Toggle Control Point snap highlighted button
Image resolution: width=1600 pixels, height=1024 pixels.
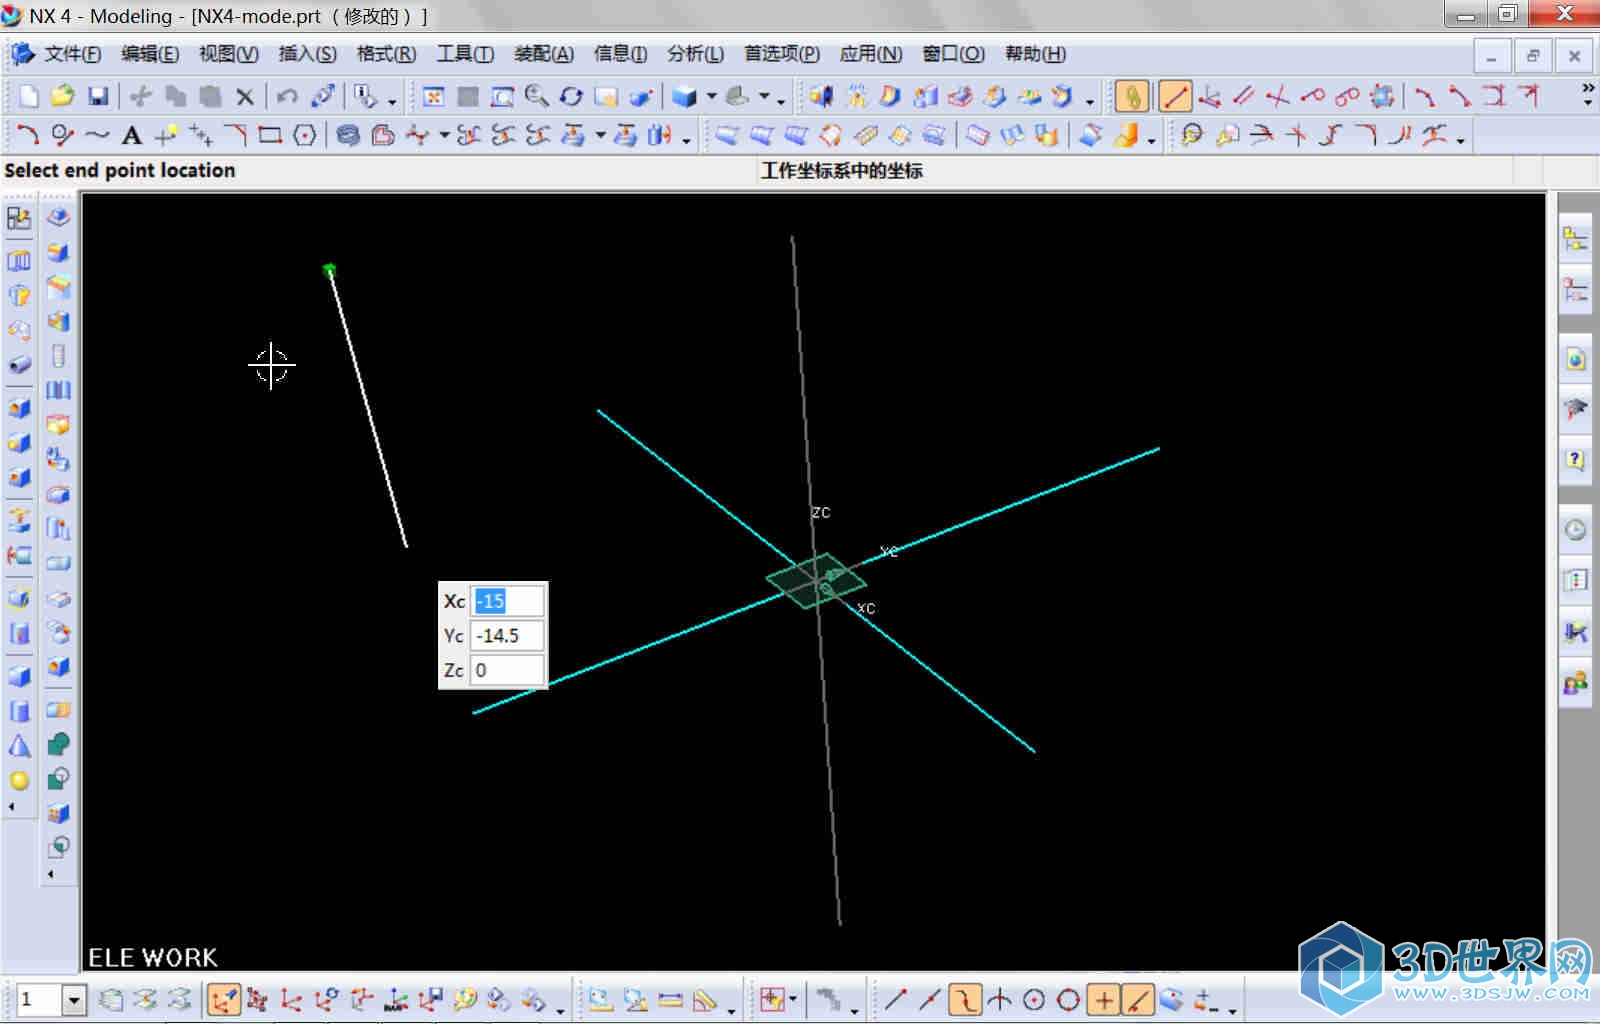[x=965, y=999]
